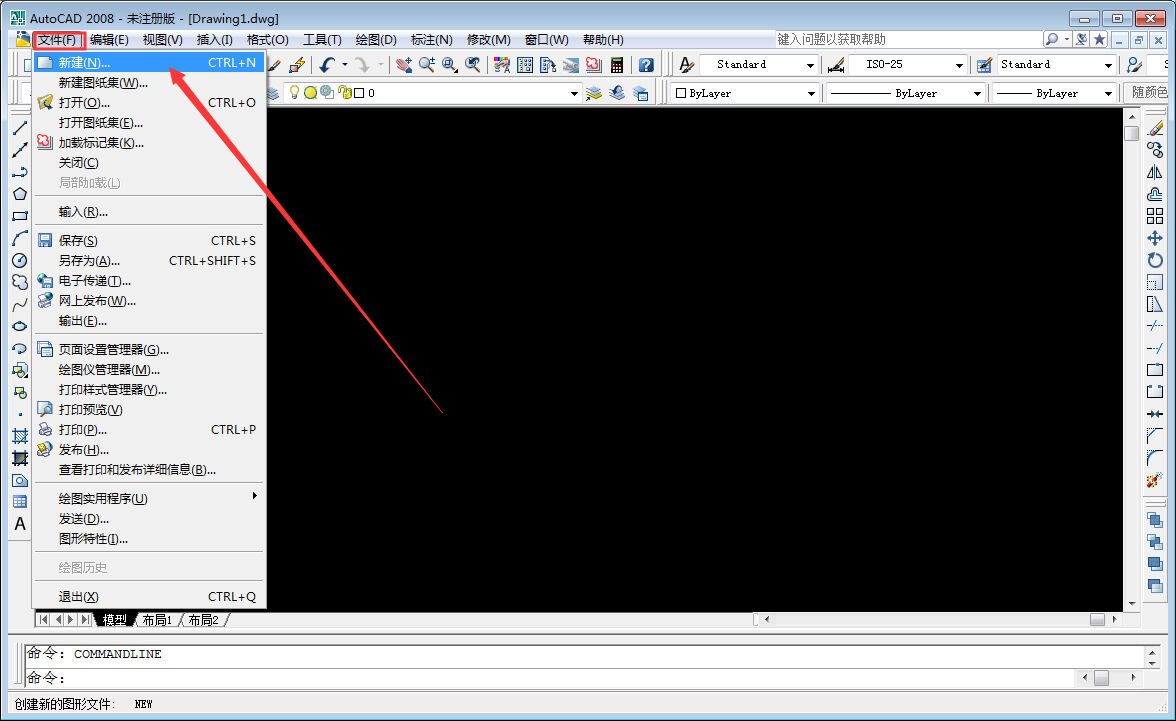Select the Line tool
Screen dimensions: 1176x721
click(20, 130)
